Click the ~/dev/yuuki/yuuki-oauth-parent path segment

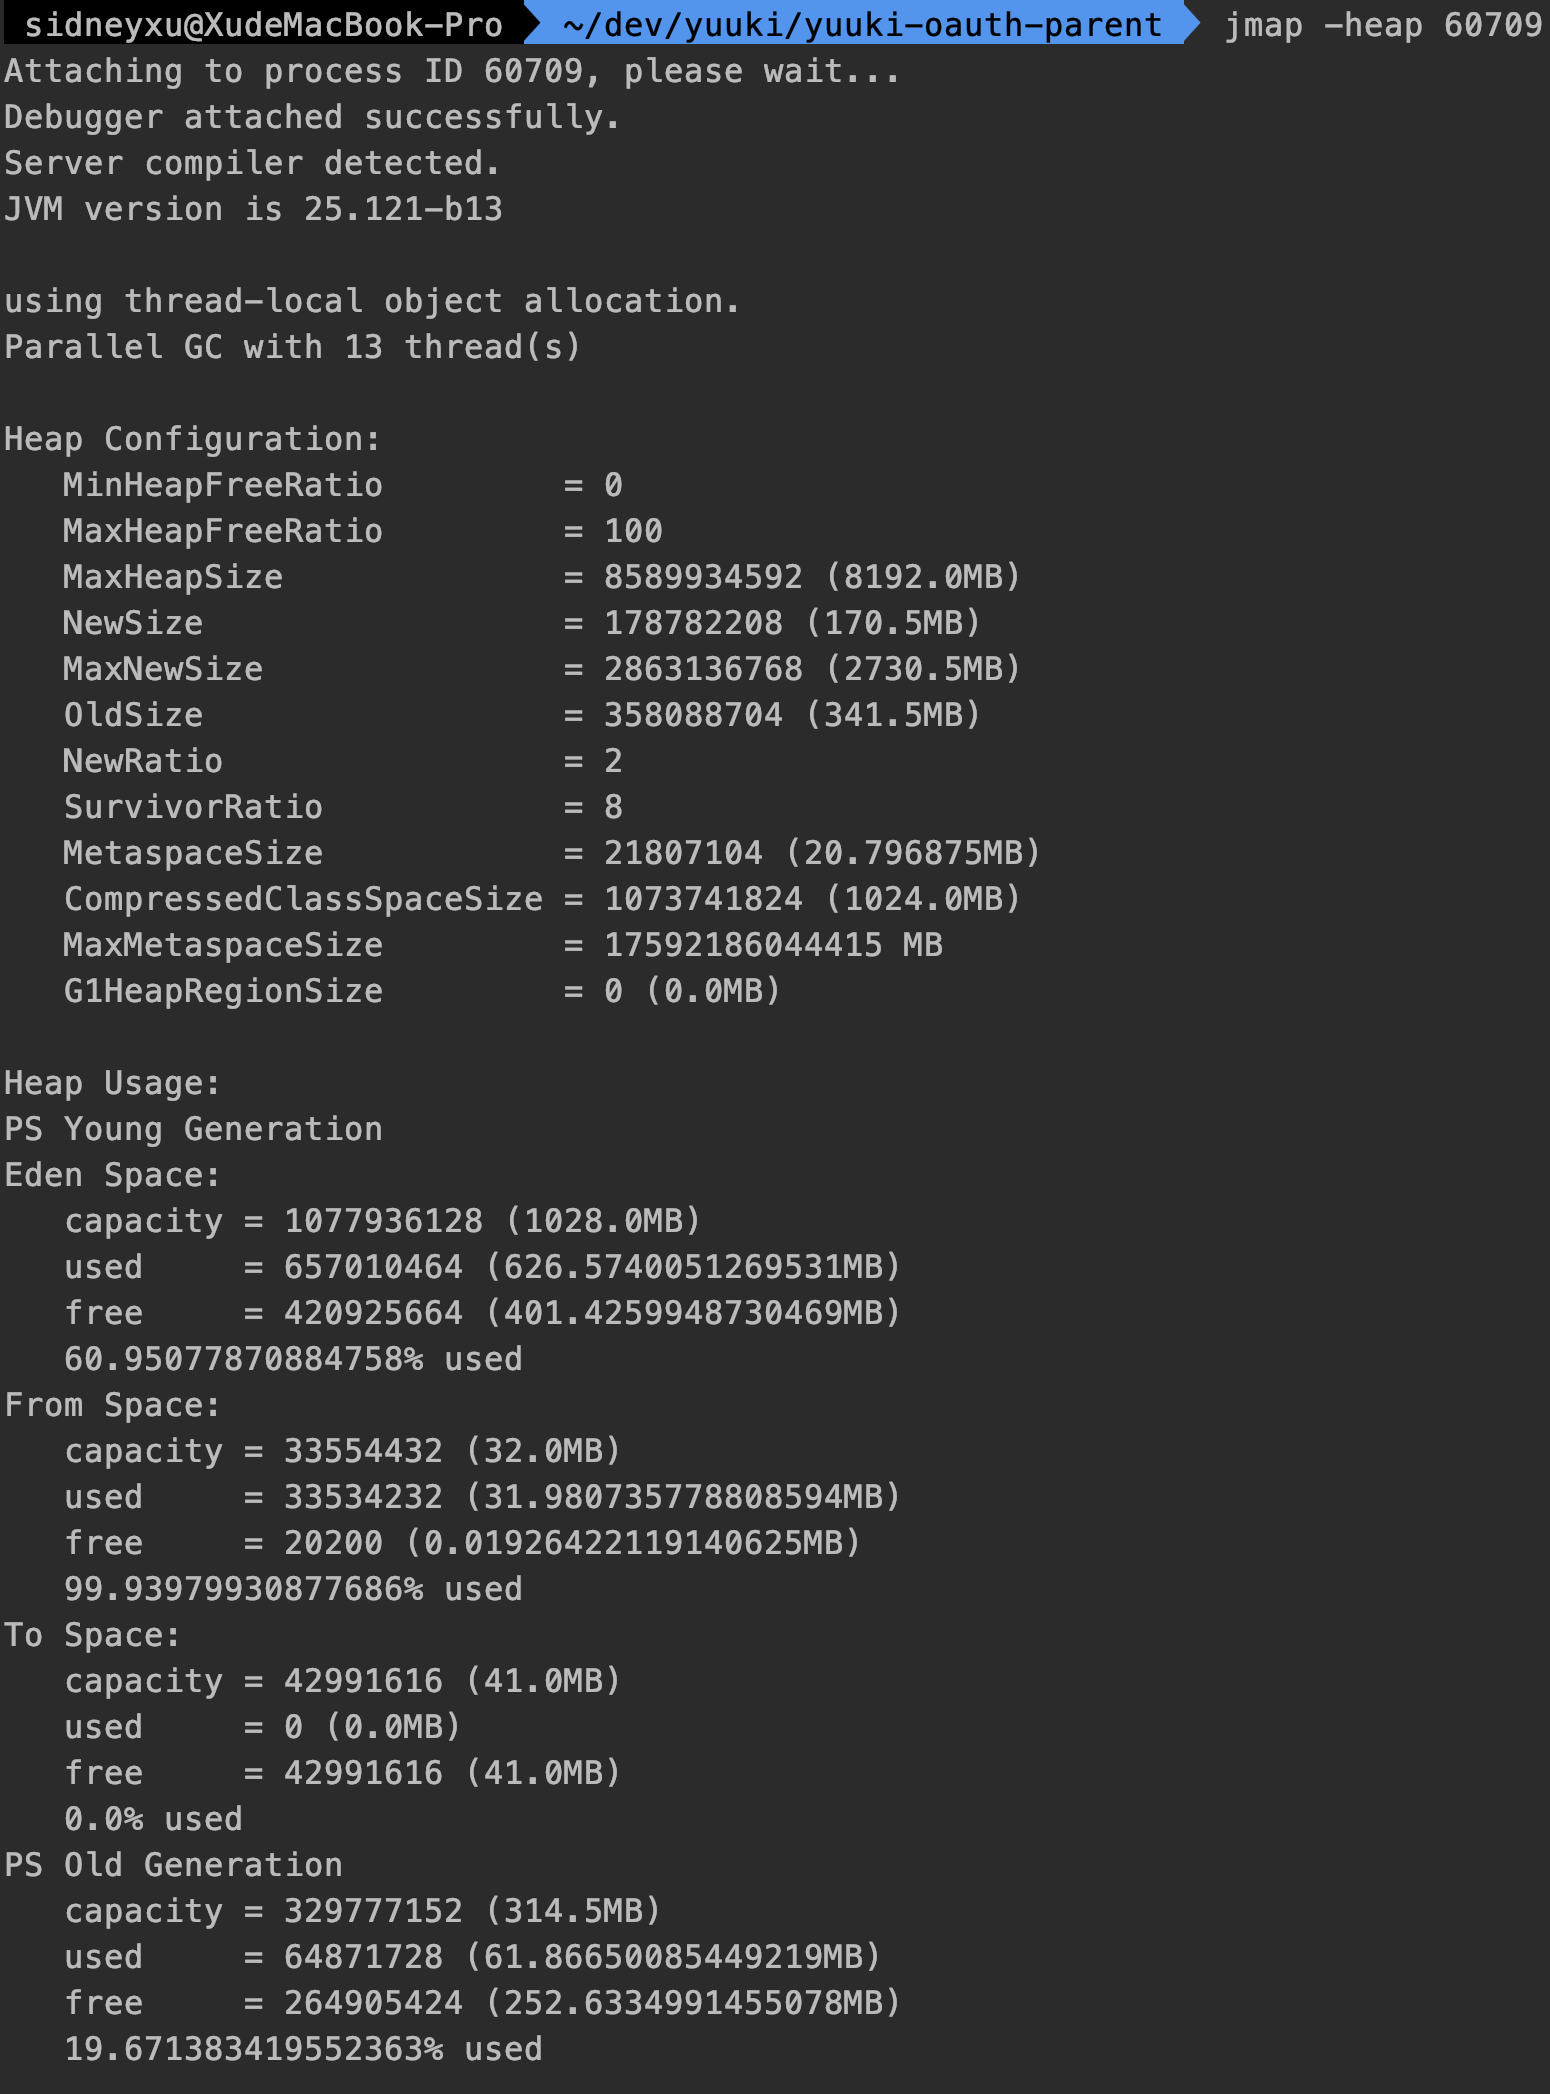[x=862, y=24]
